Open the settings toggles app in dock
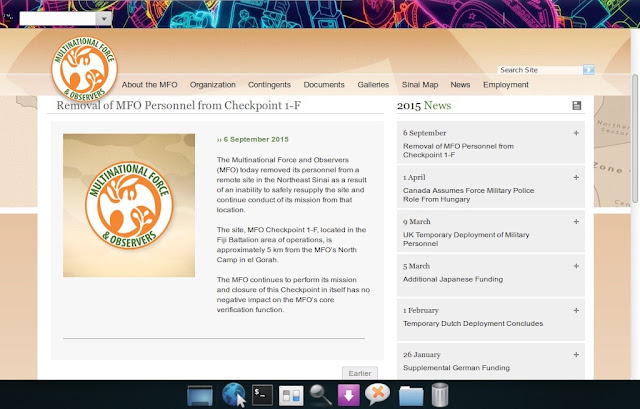640x409 pixels. (x=291, y=396)
